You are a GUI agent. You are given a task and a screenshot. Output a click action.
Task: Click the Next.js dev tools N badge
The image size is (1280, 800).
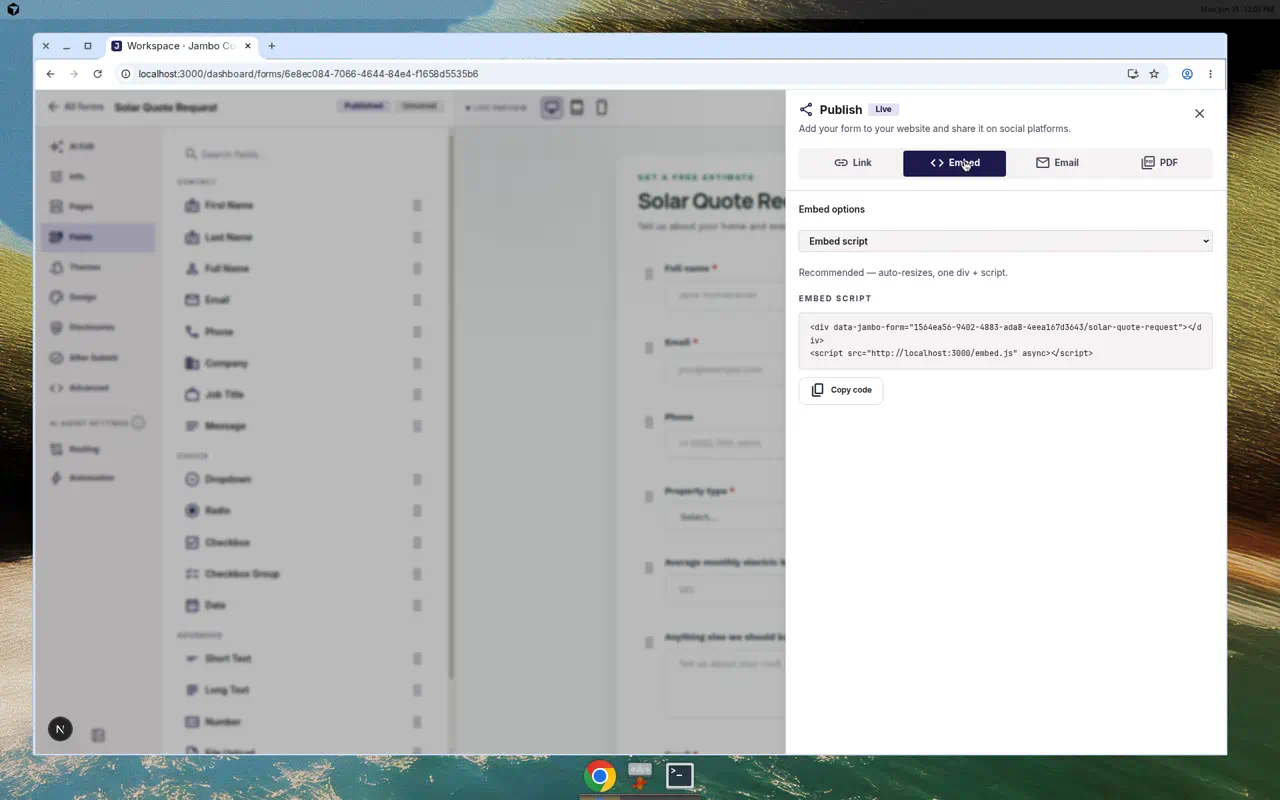point(60,729)
